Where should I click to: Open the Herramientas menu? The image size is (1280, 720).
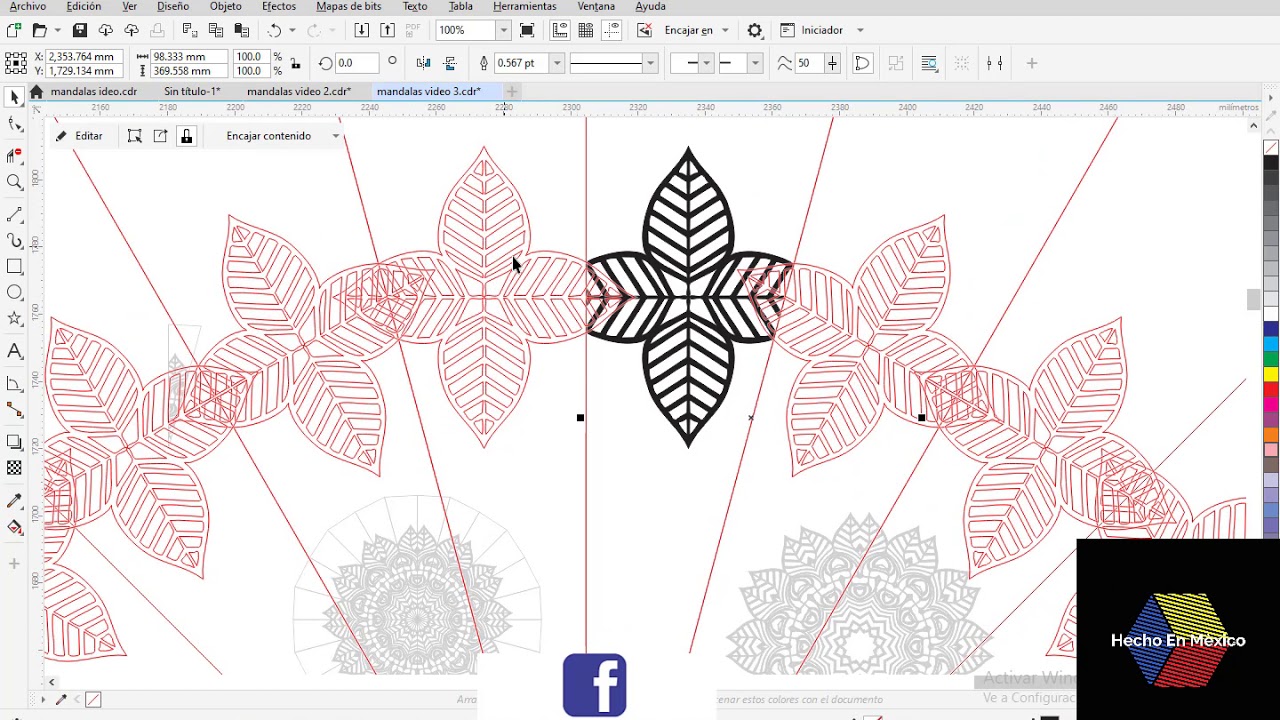click(x=525, y=6)
